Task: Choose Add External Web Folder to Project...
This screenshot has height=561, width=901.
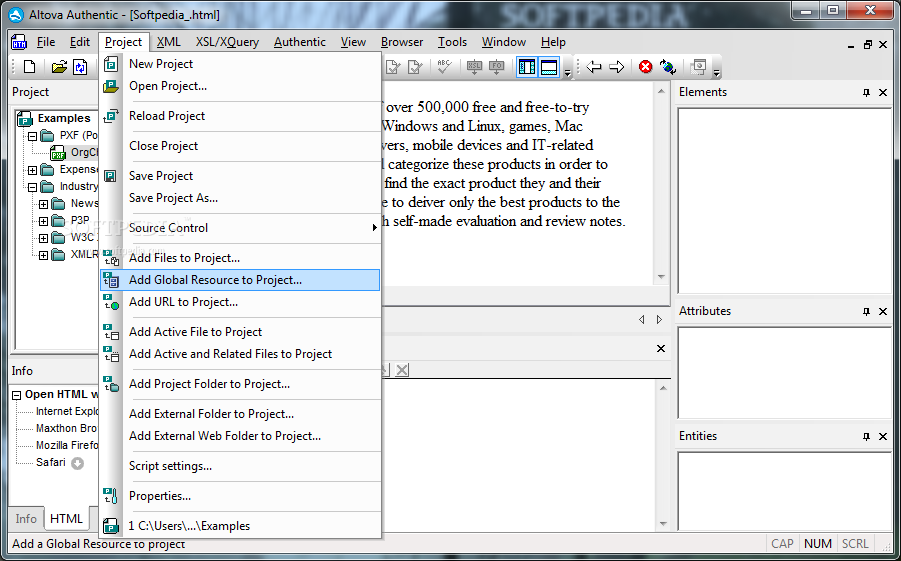Action: [x=240, y=436]
